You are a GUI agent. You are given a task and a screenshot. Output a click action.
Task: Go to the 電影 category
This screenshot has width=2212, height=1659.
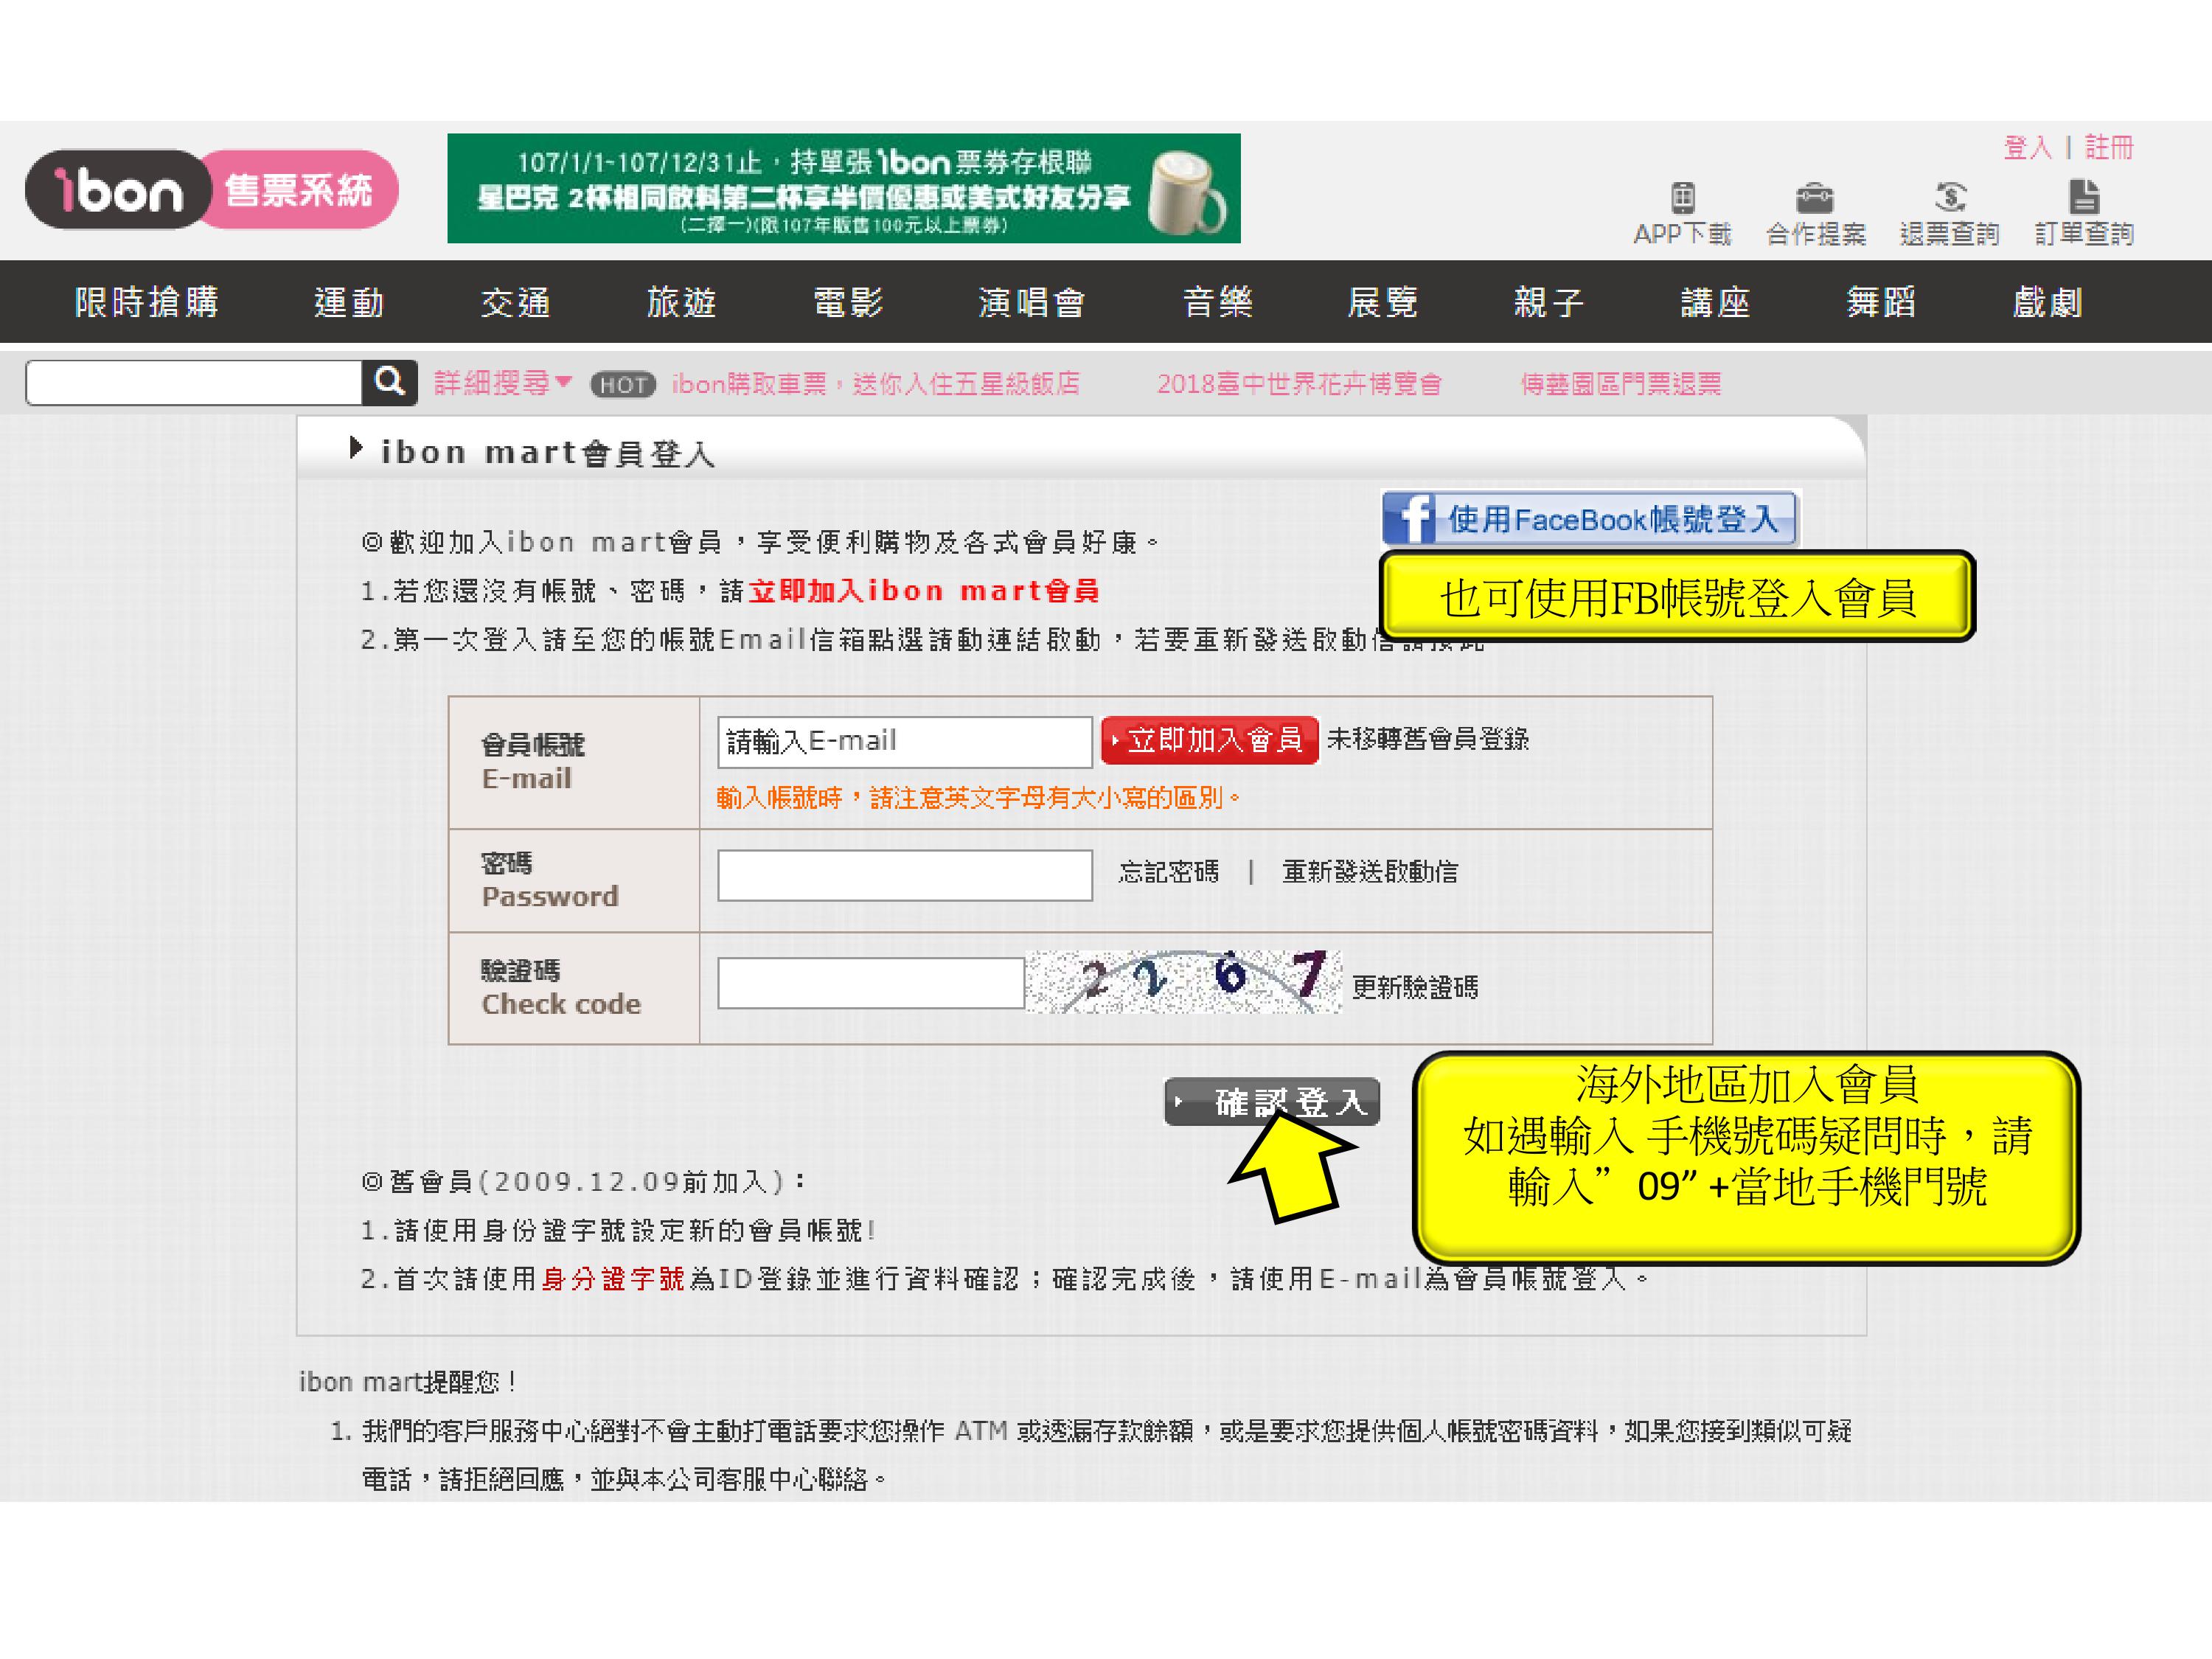tap(848, 302)
